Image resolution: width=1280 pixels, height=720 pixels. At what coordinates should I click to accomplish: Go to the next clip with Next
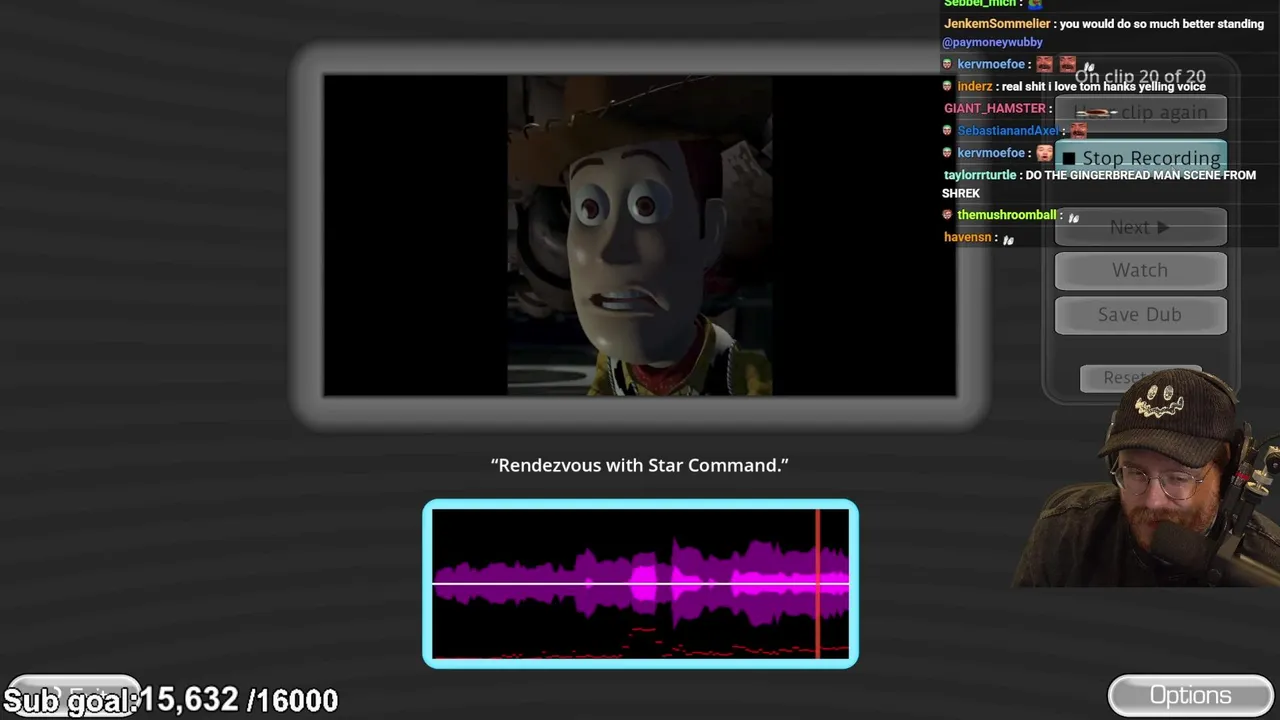pos(1141,228)
